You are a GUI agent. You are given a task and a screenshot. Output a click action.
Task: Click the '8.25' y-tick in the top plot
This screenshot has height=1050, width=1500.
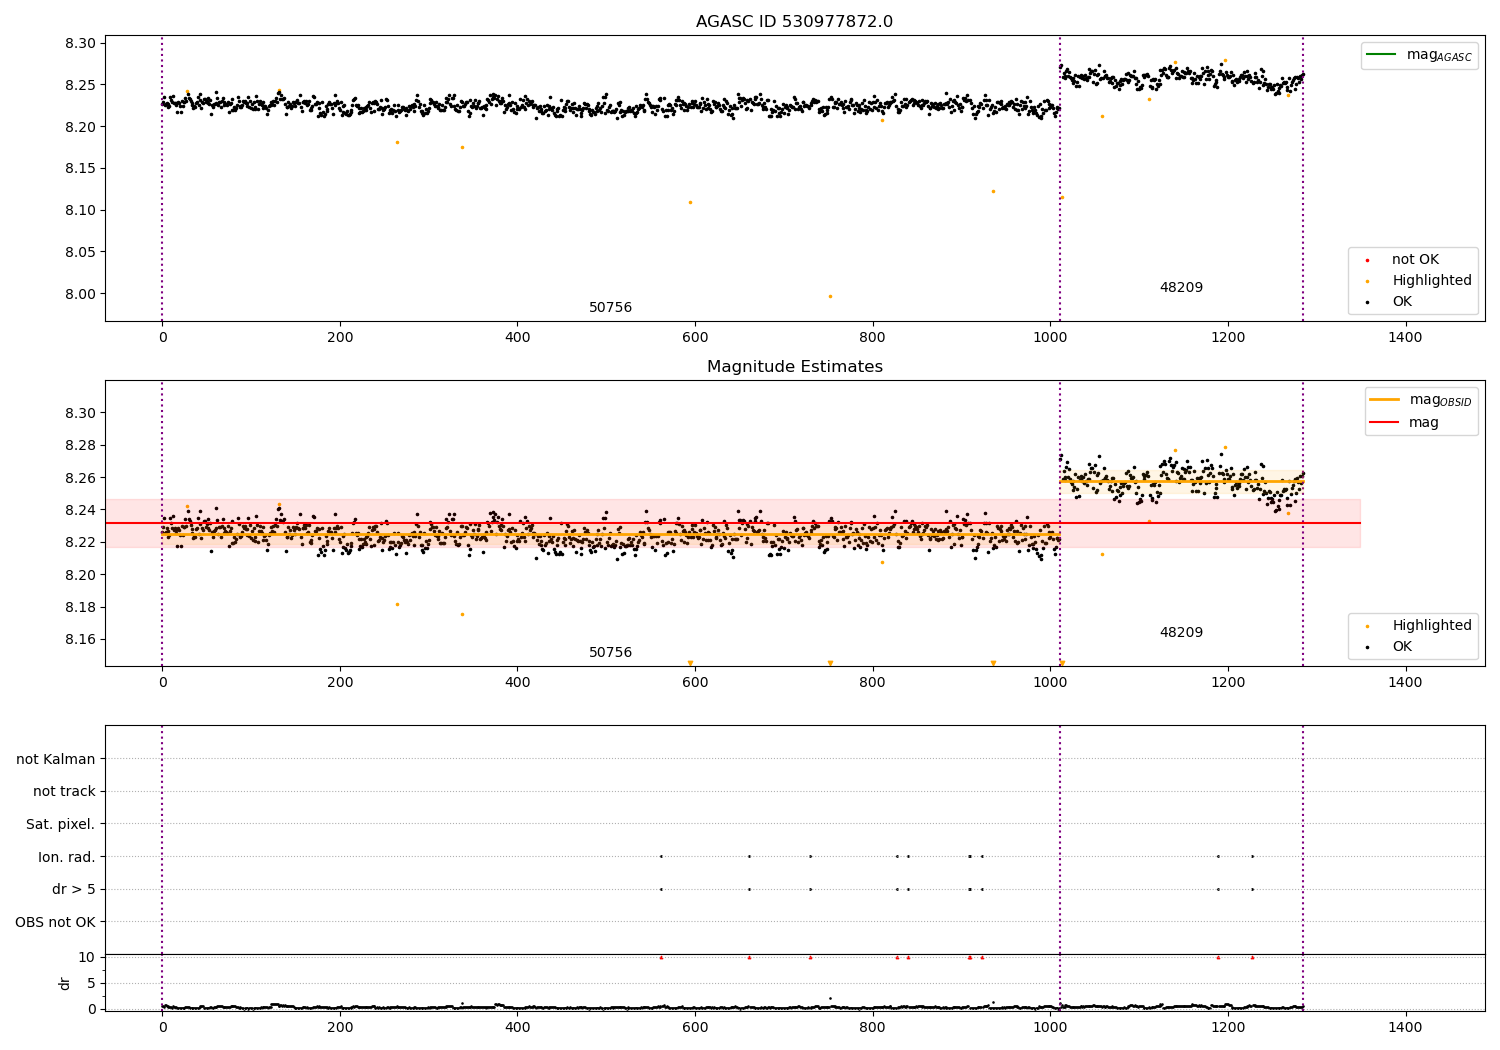pyautogui.click(x=80, y=86)
